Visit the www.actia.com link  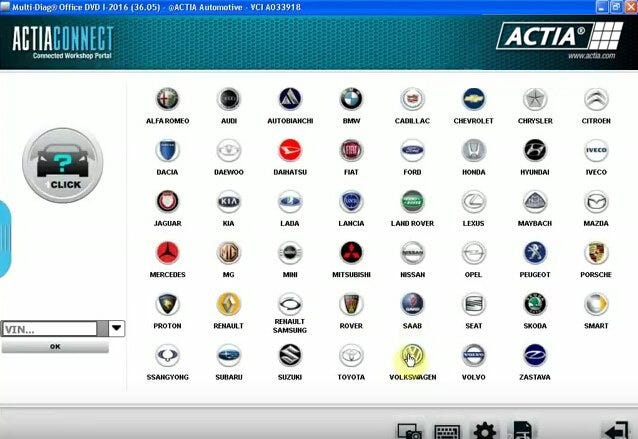(592, 56)
